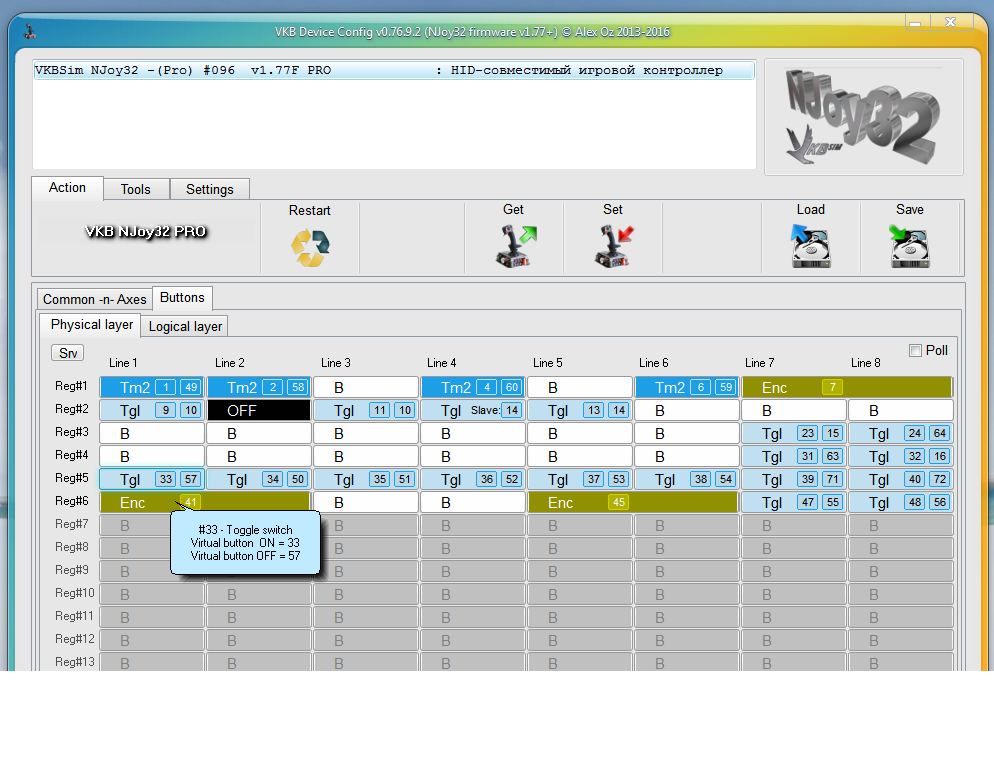Select the Tgl 24 64 cell
The width and height of the screenshot is (994, 768).
[901, 434]
